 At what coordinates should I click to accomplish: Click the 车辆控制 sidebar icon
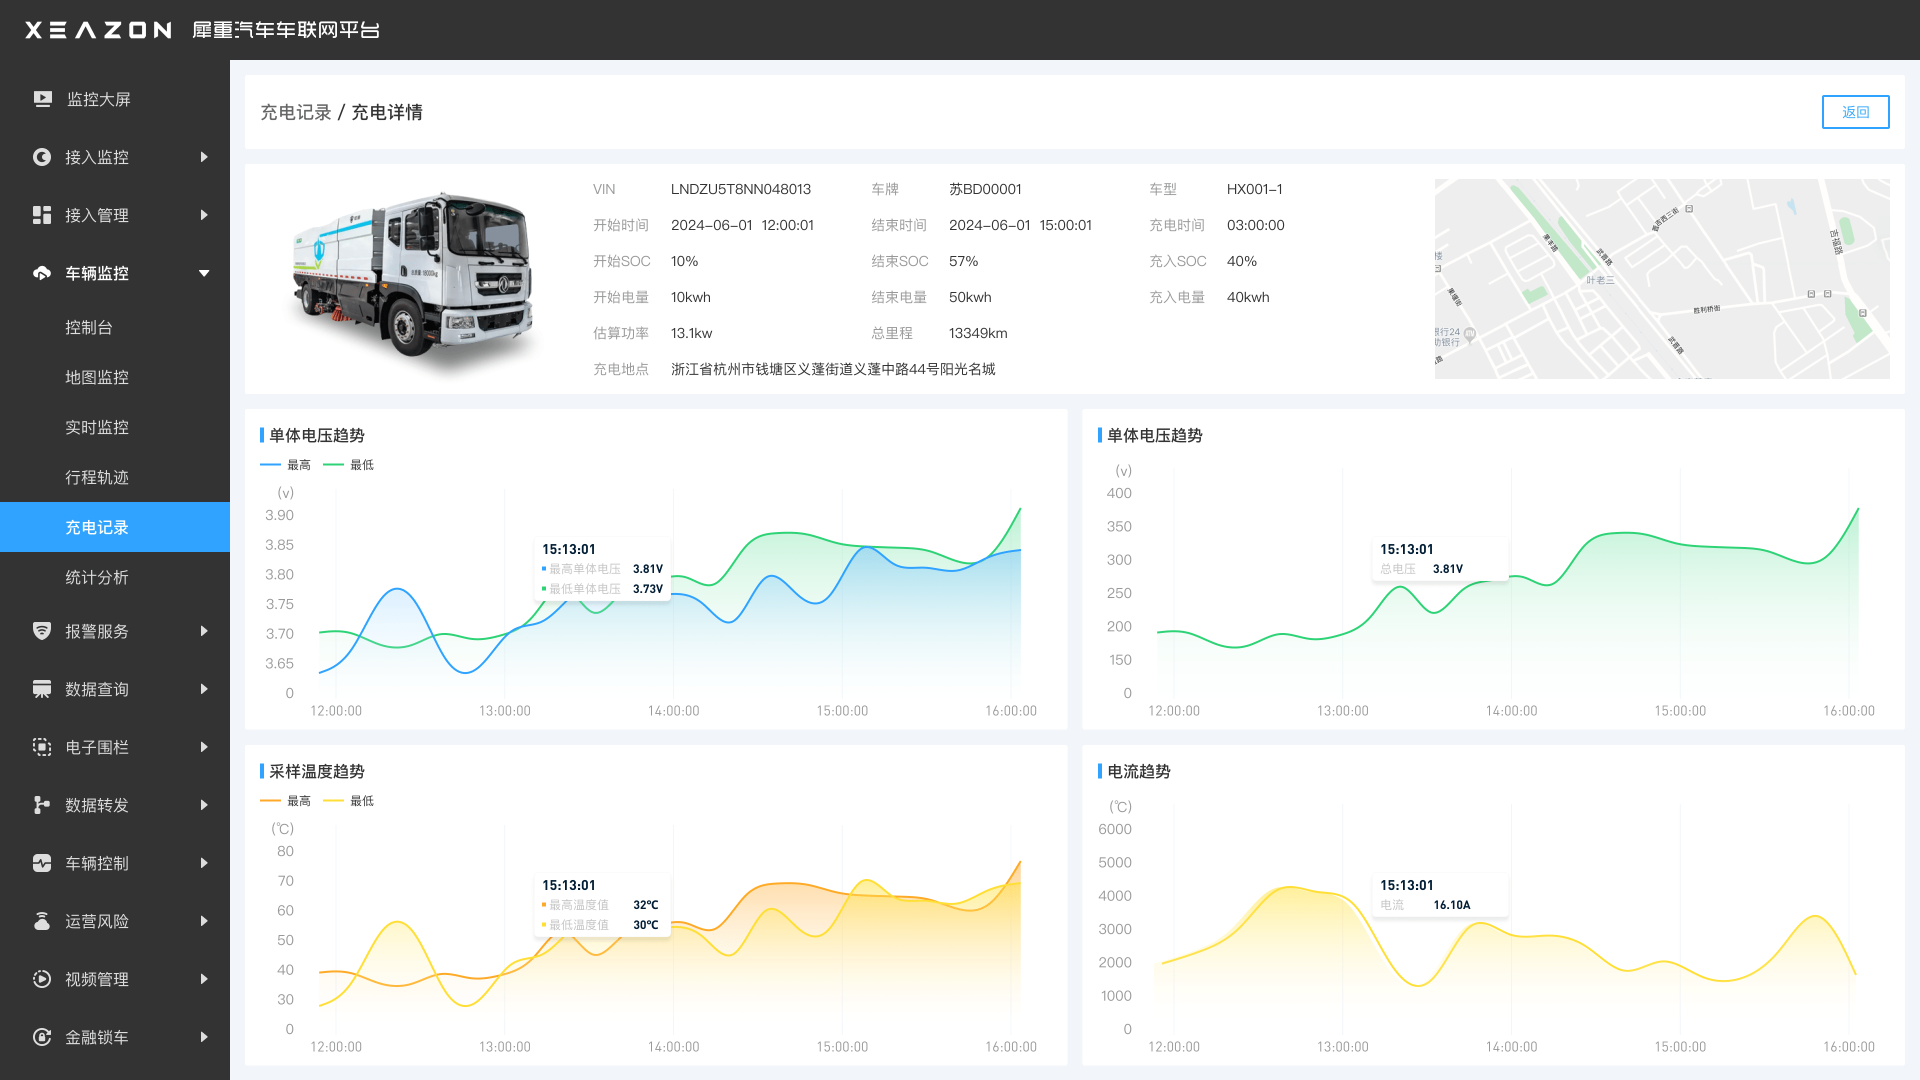click(42, 863)
